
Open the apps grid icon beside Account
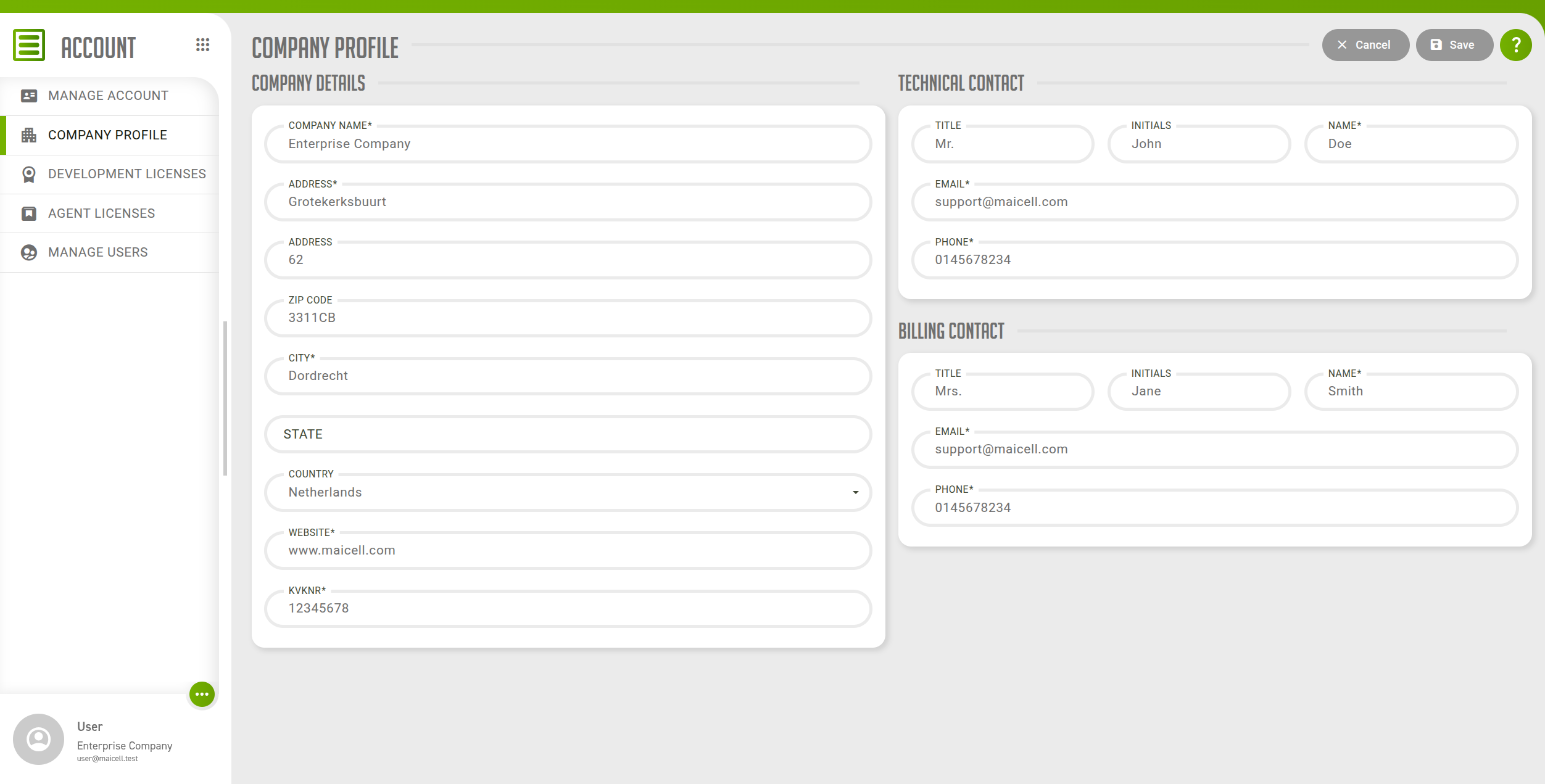[x=203, y=45]
